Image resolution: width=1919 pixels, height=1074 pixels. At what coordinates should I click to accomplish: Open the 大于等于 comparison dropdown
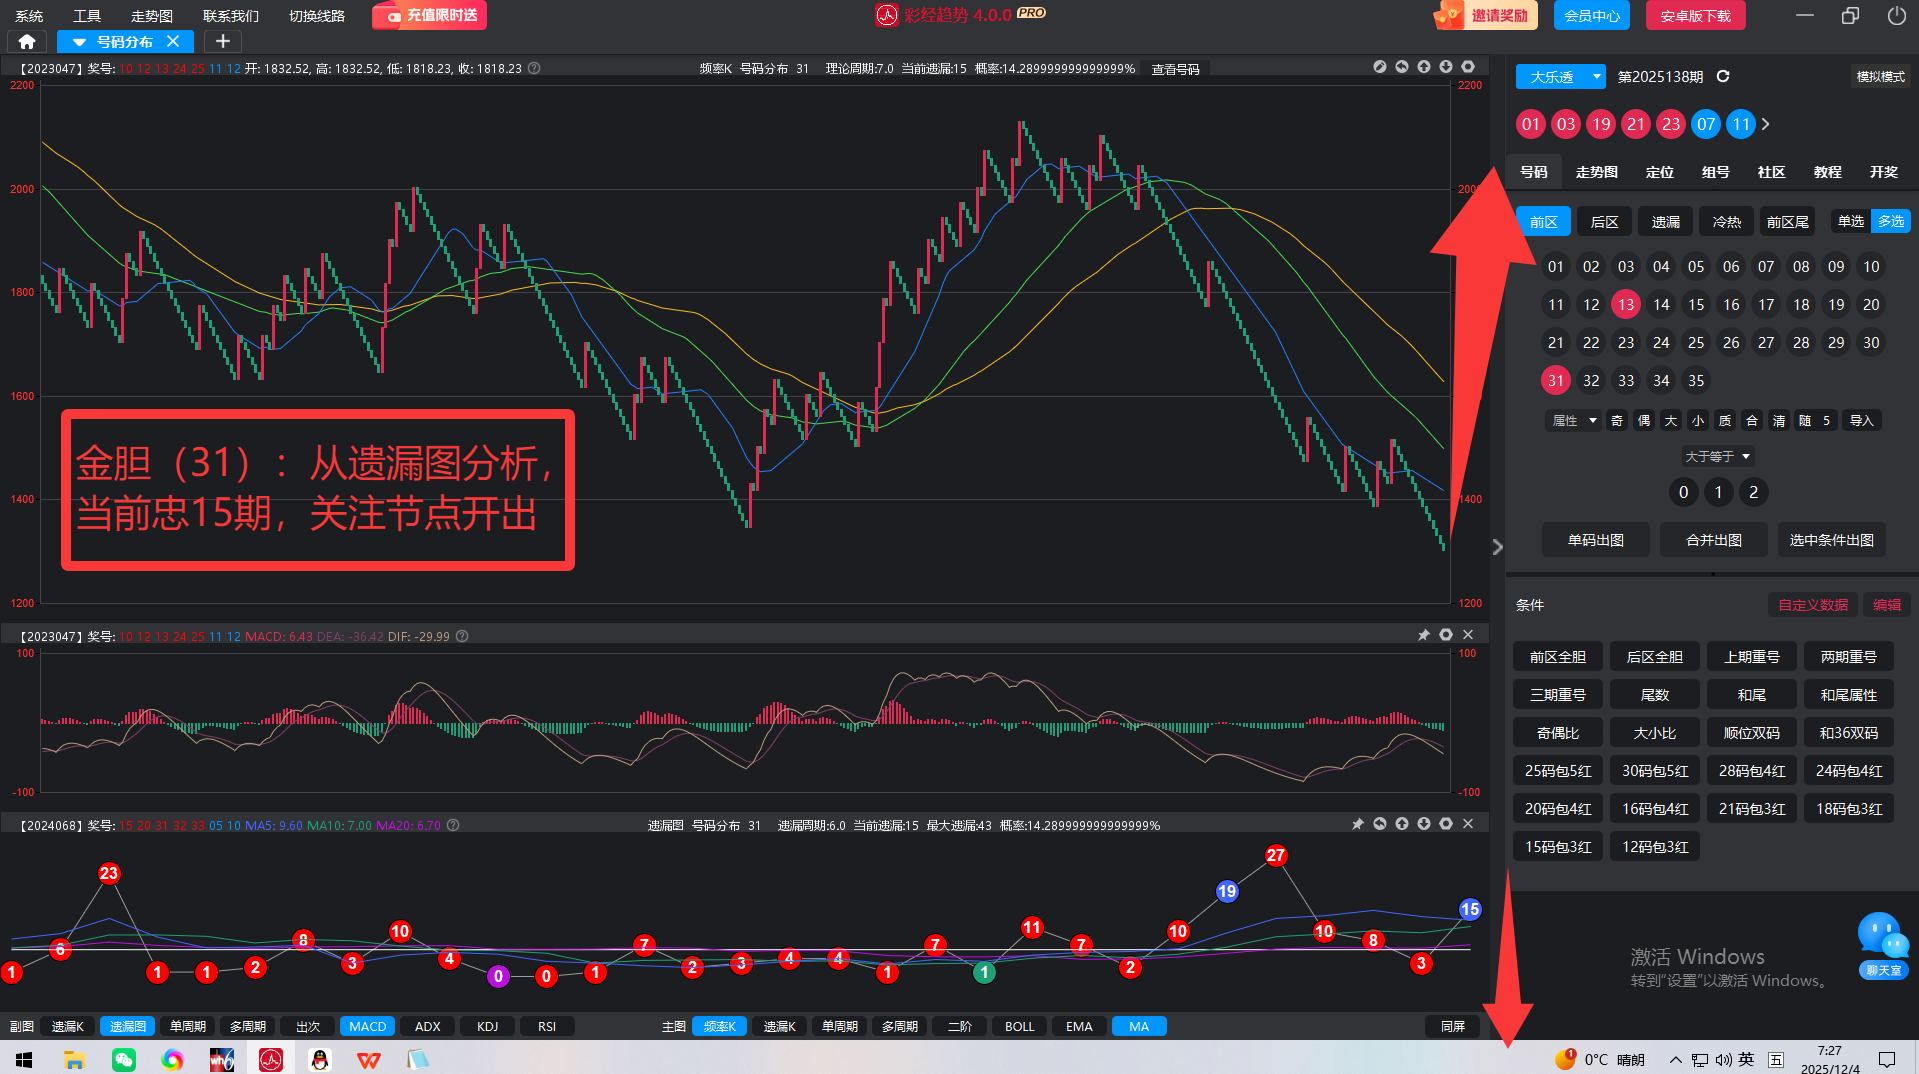(1717, 456)
